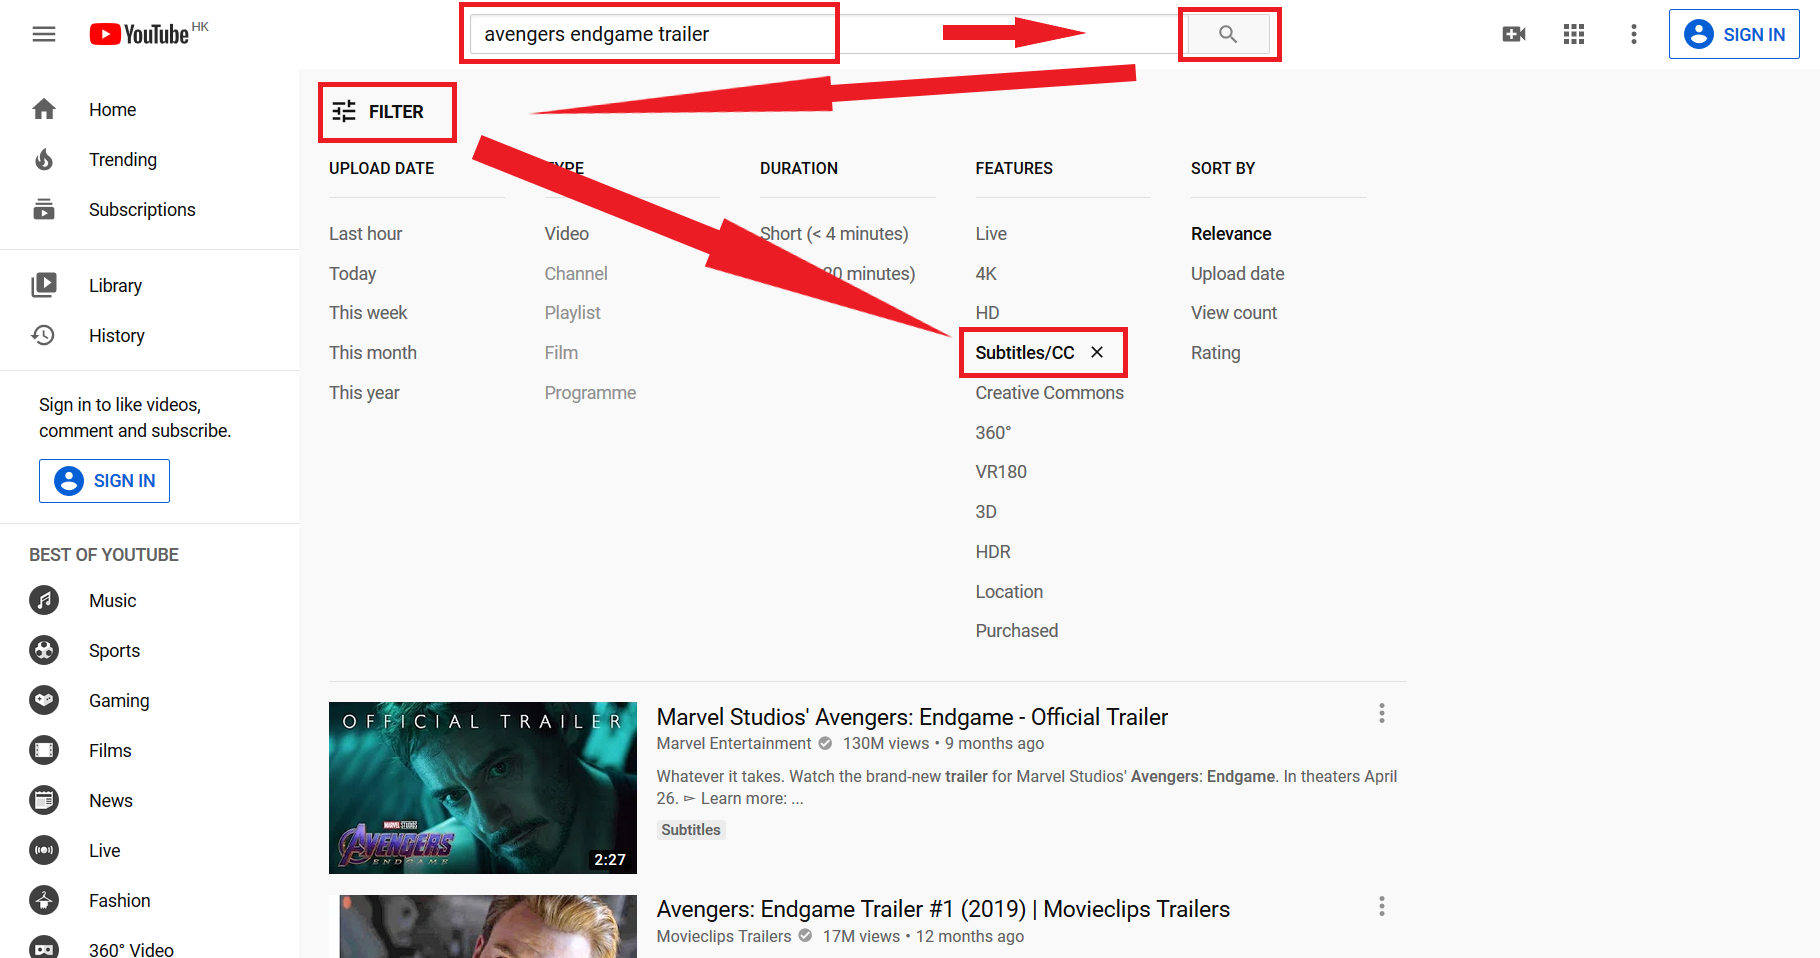The image size is (1820, 958).
Task: Toggle the FILTER panel
Action: point(378,111)
